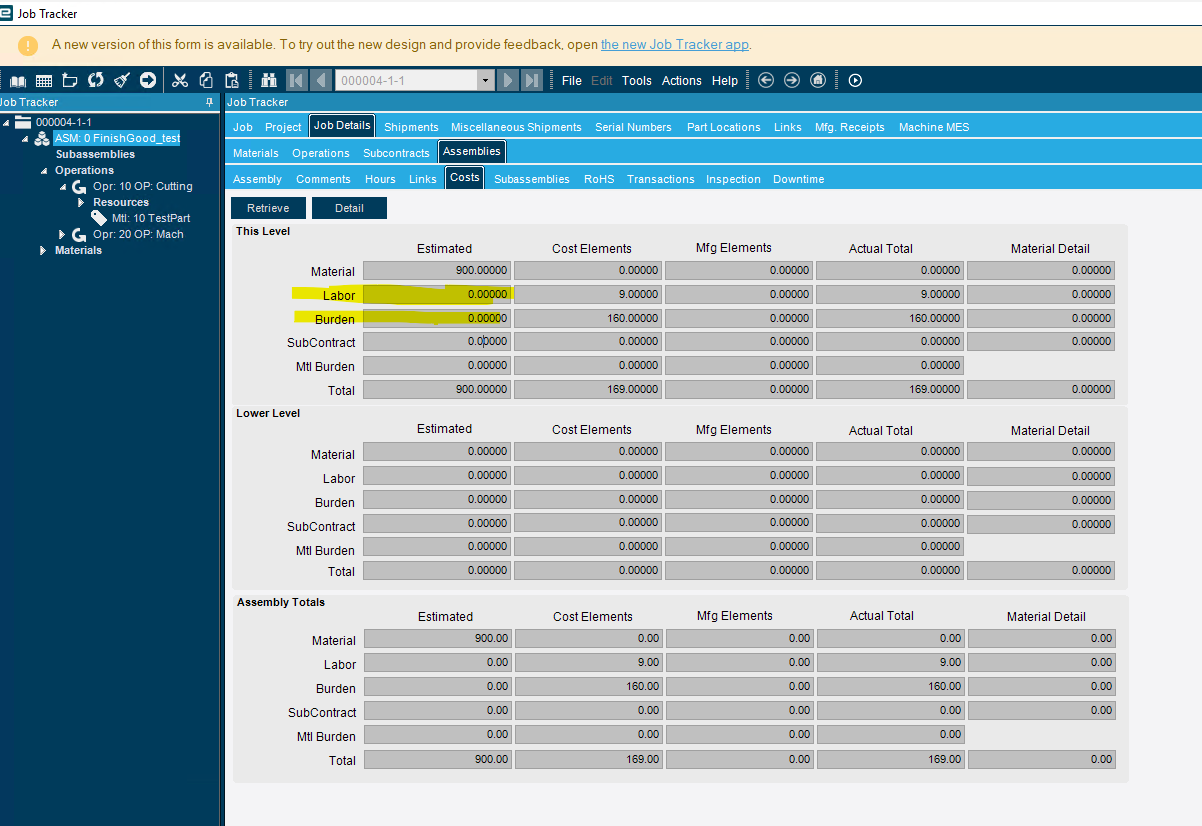This screenshot has width=1202, height=826.
Task: Click the Cut (scissors) toolbar icon
Action: pyautogui.click(x=180, y=80)
